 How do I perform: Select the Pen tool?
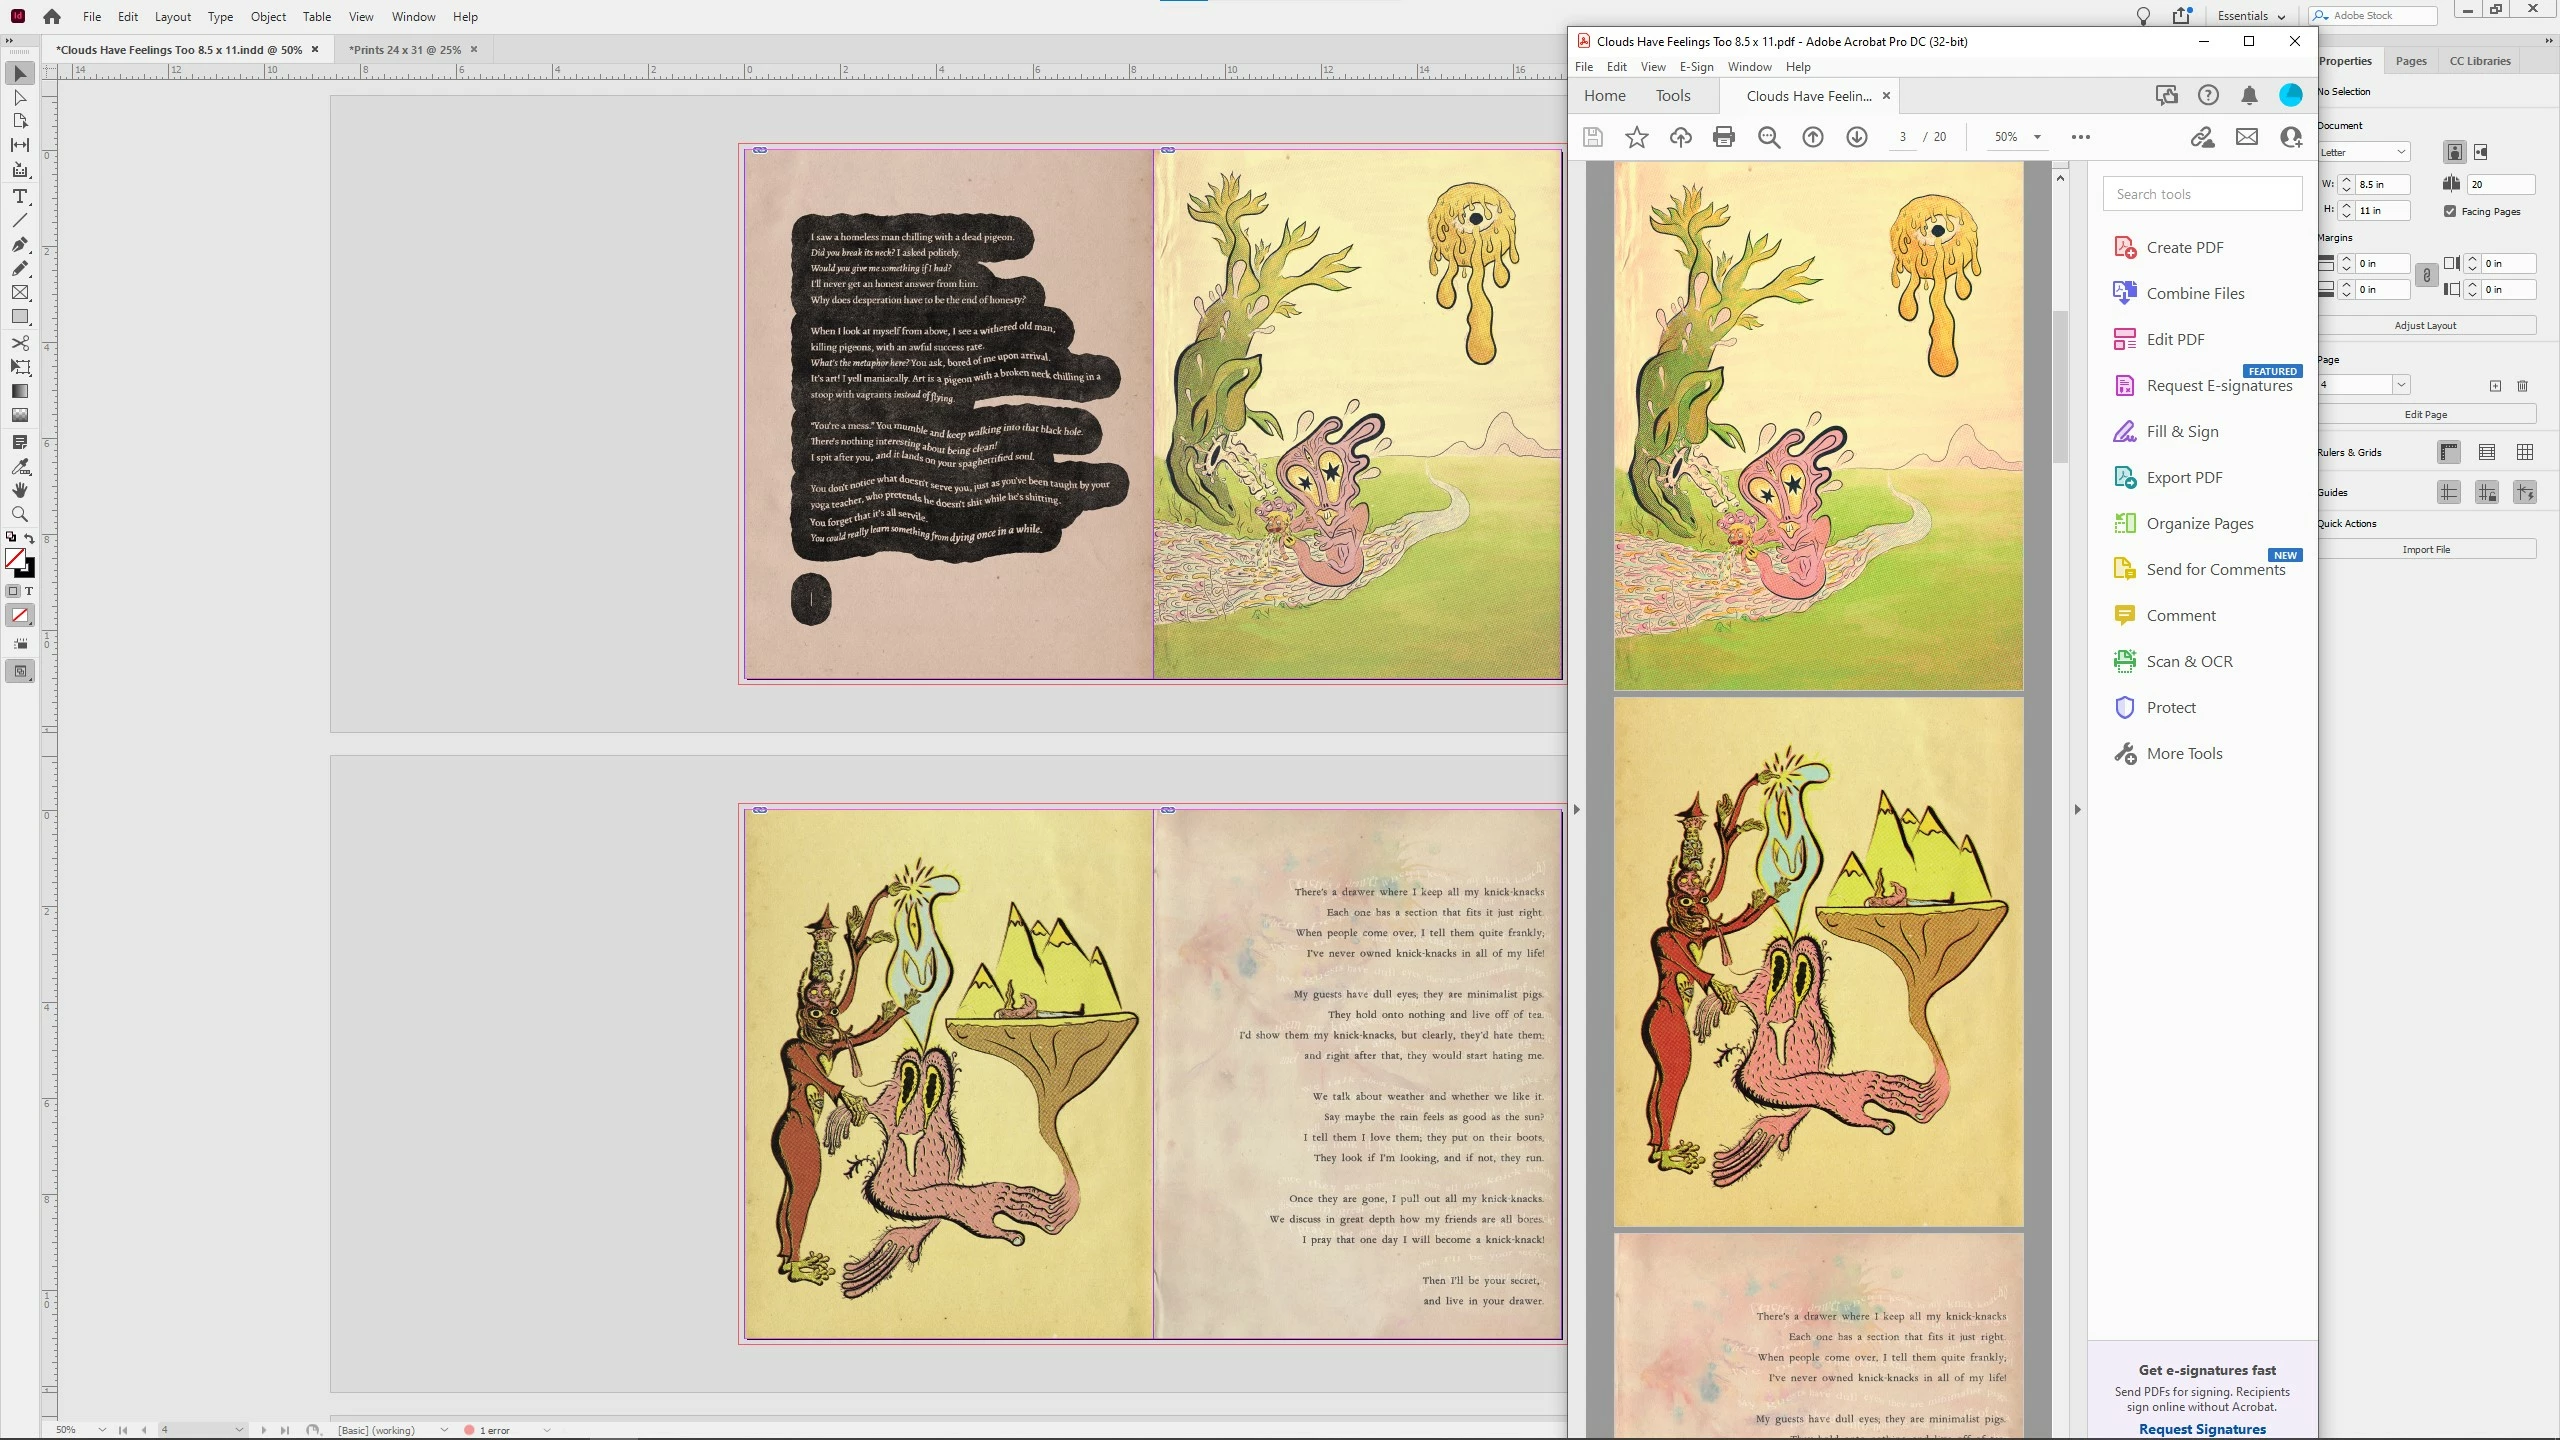pos(19,244)
